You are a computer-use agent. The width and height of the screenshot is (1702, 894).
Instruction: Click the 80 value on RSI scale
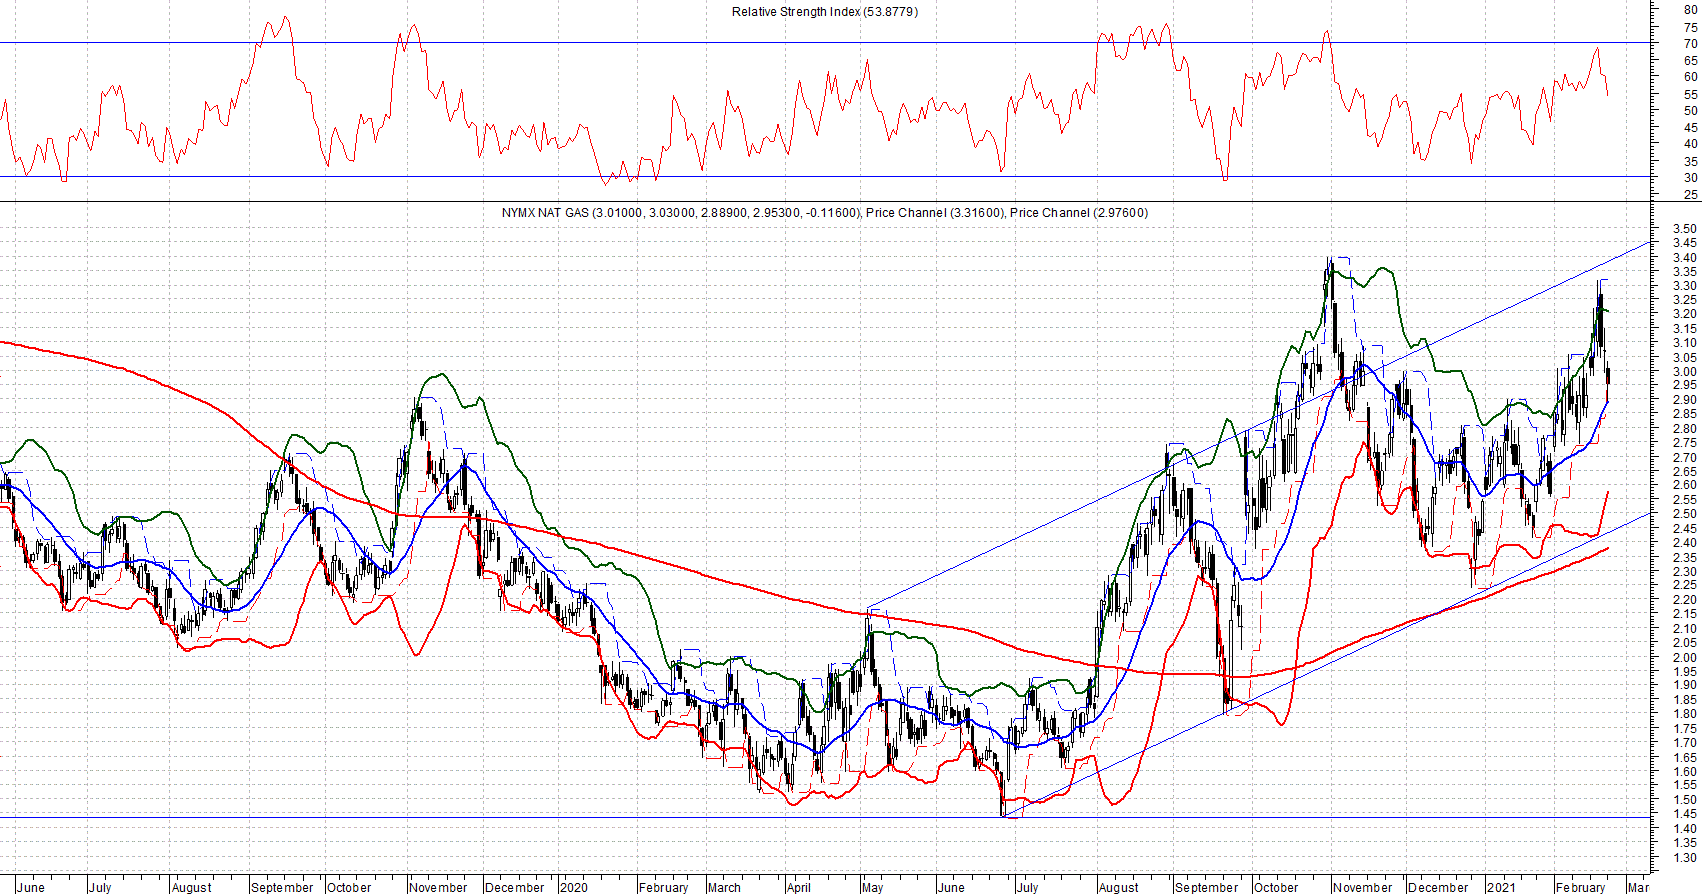1690,10
